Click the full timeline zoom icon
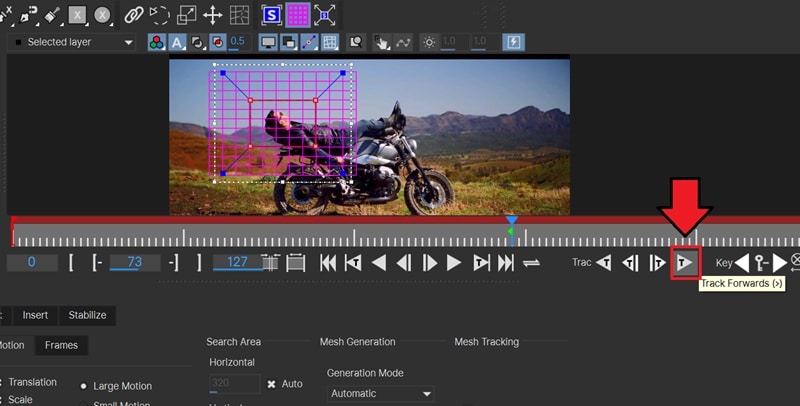 (x=295, y=263)
